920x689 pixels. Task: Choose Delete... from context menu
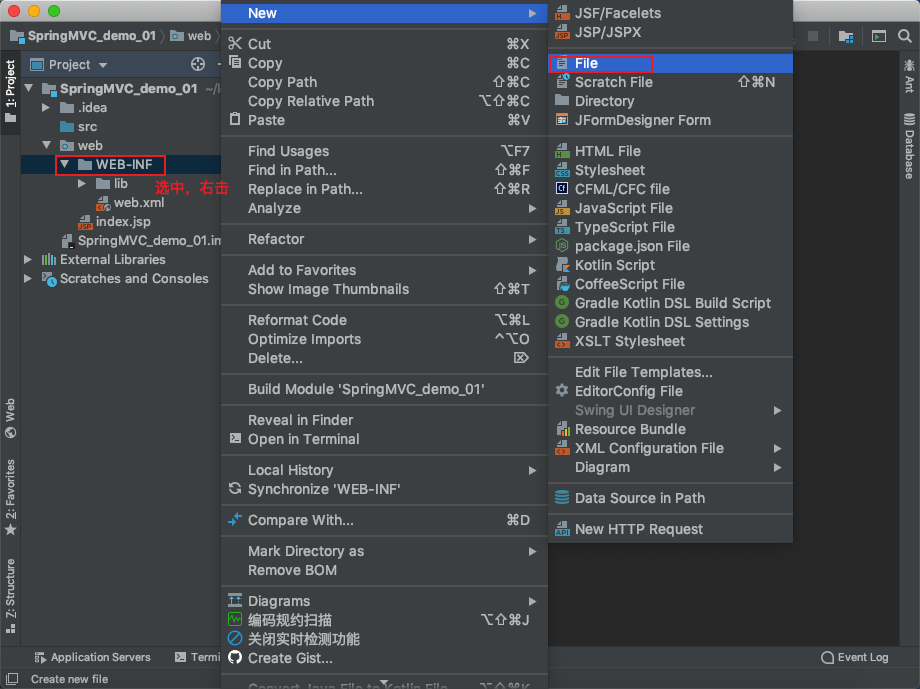(384, 358)
